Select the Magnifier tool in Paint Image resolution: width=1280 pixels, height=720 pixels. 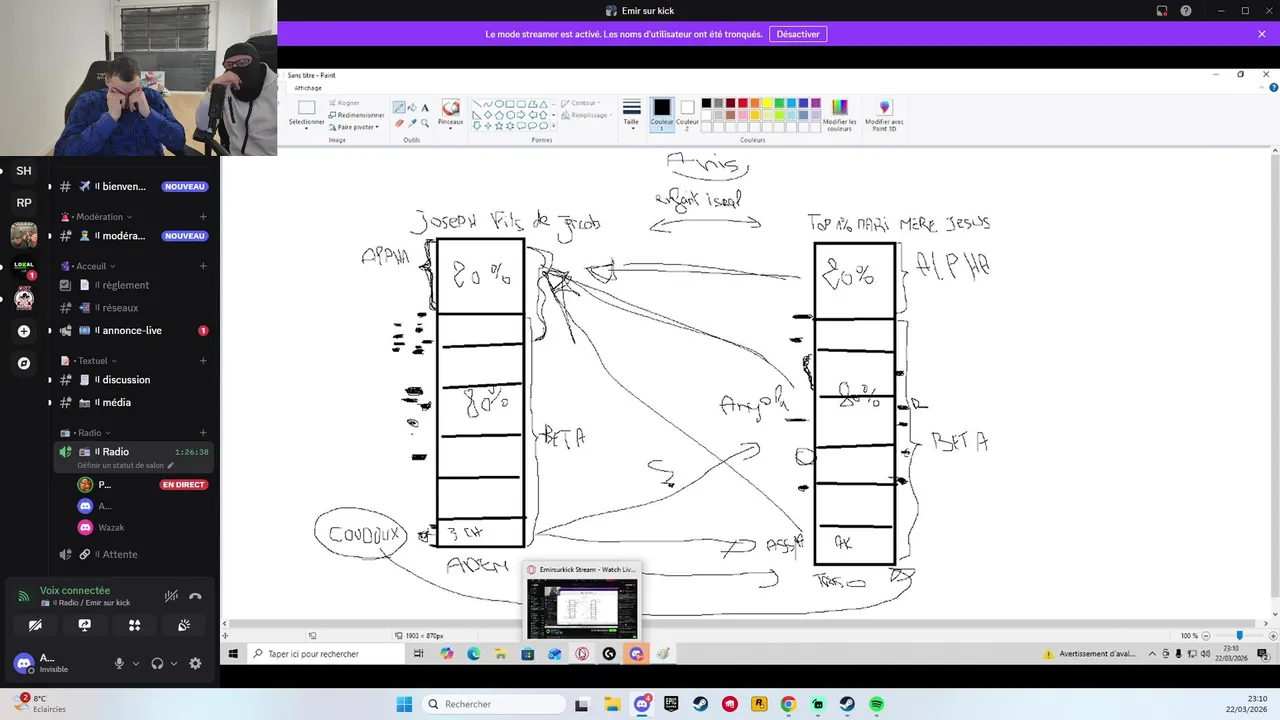(425, 123)
